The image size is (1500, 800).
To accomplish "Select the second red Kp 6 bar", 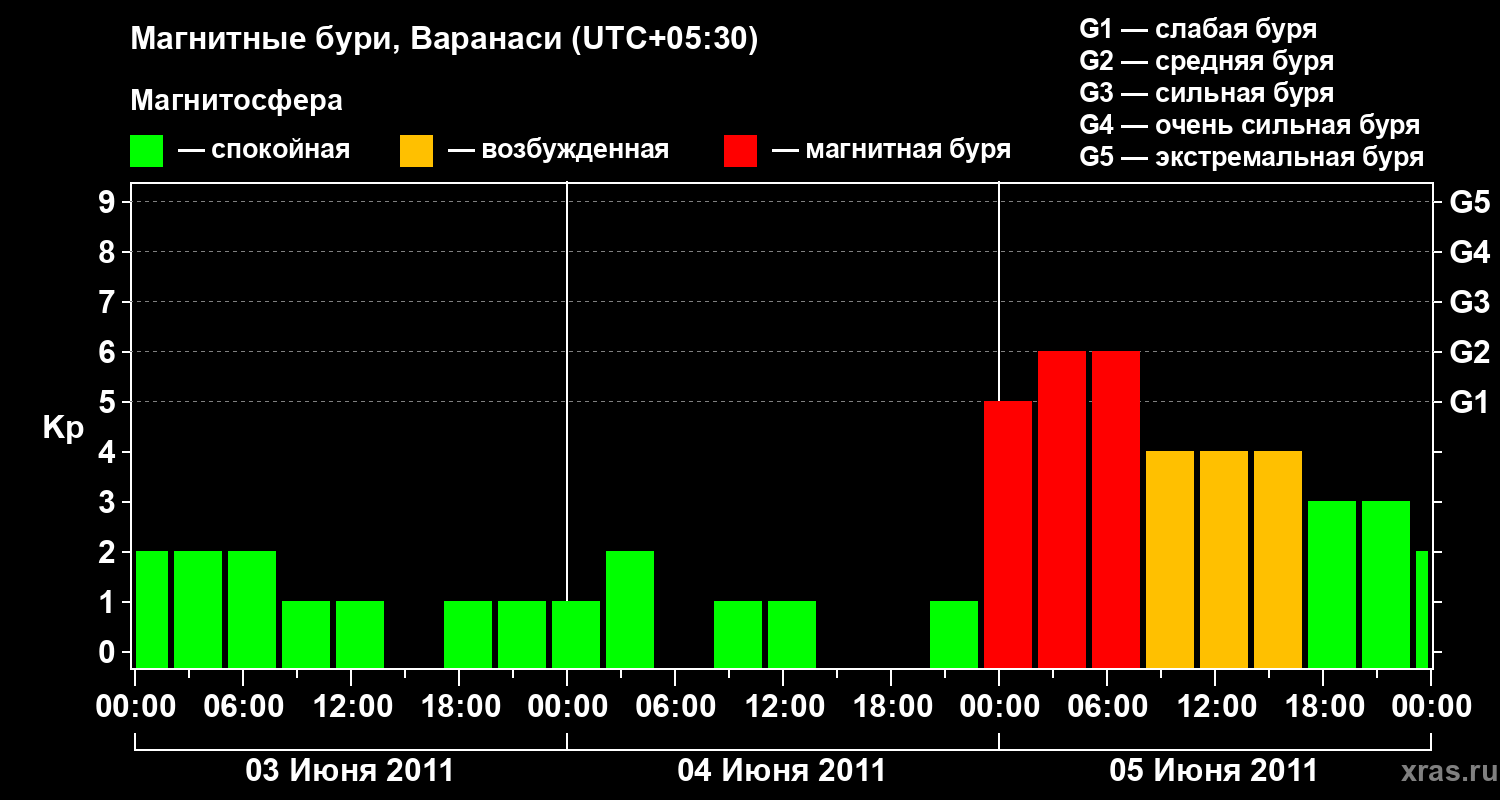I will click(x=1116, y=510).
